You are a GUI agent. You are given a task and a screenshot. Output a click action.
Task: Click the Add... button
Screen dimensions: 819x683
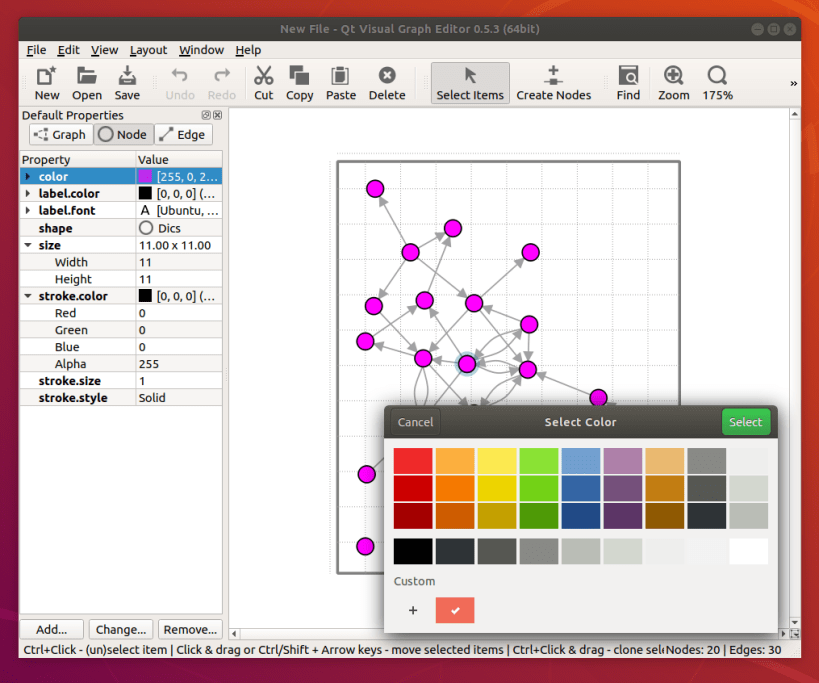(x=51, y=630)
